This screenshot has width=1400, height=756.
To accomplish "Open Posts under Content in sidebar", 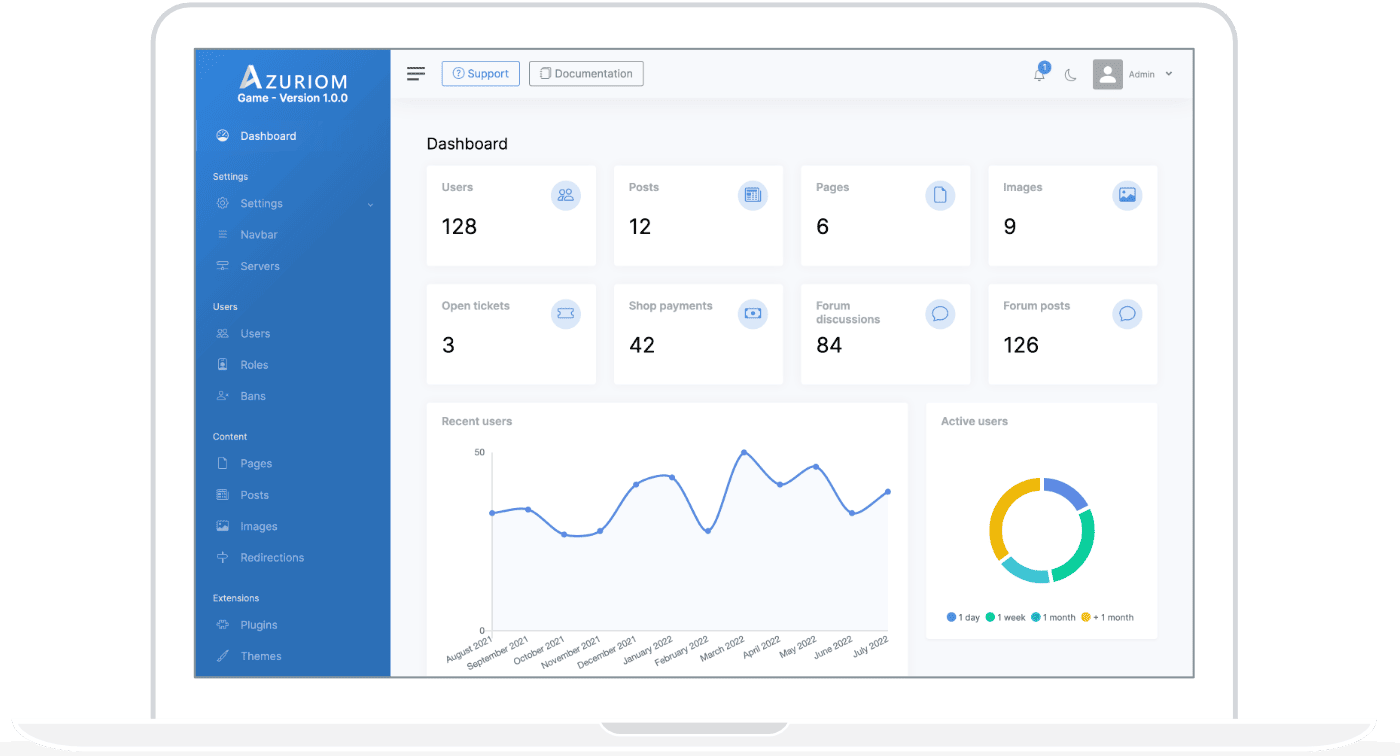I will coord(254,495).
